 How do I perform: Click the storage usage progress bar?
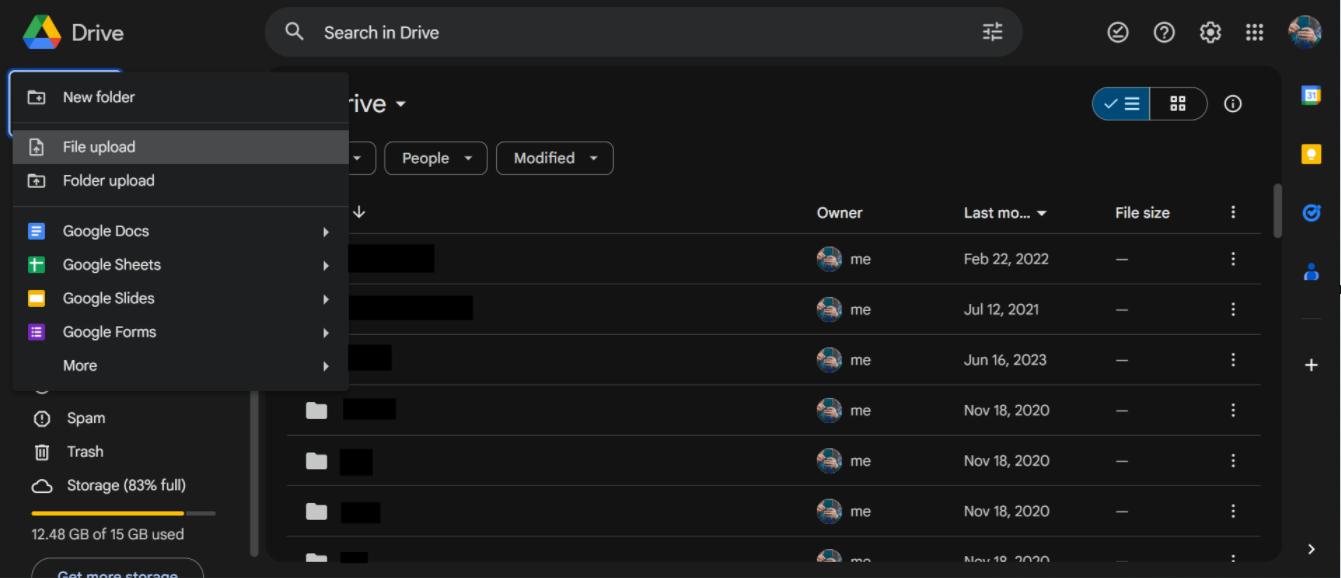coord(123,513)
